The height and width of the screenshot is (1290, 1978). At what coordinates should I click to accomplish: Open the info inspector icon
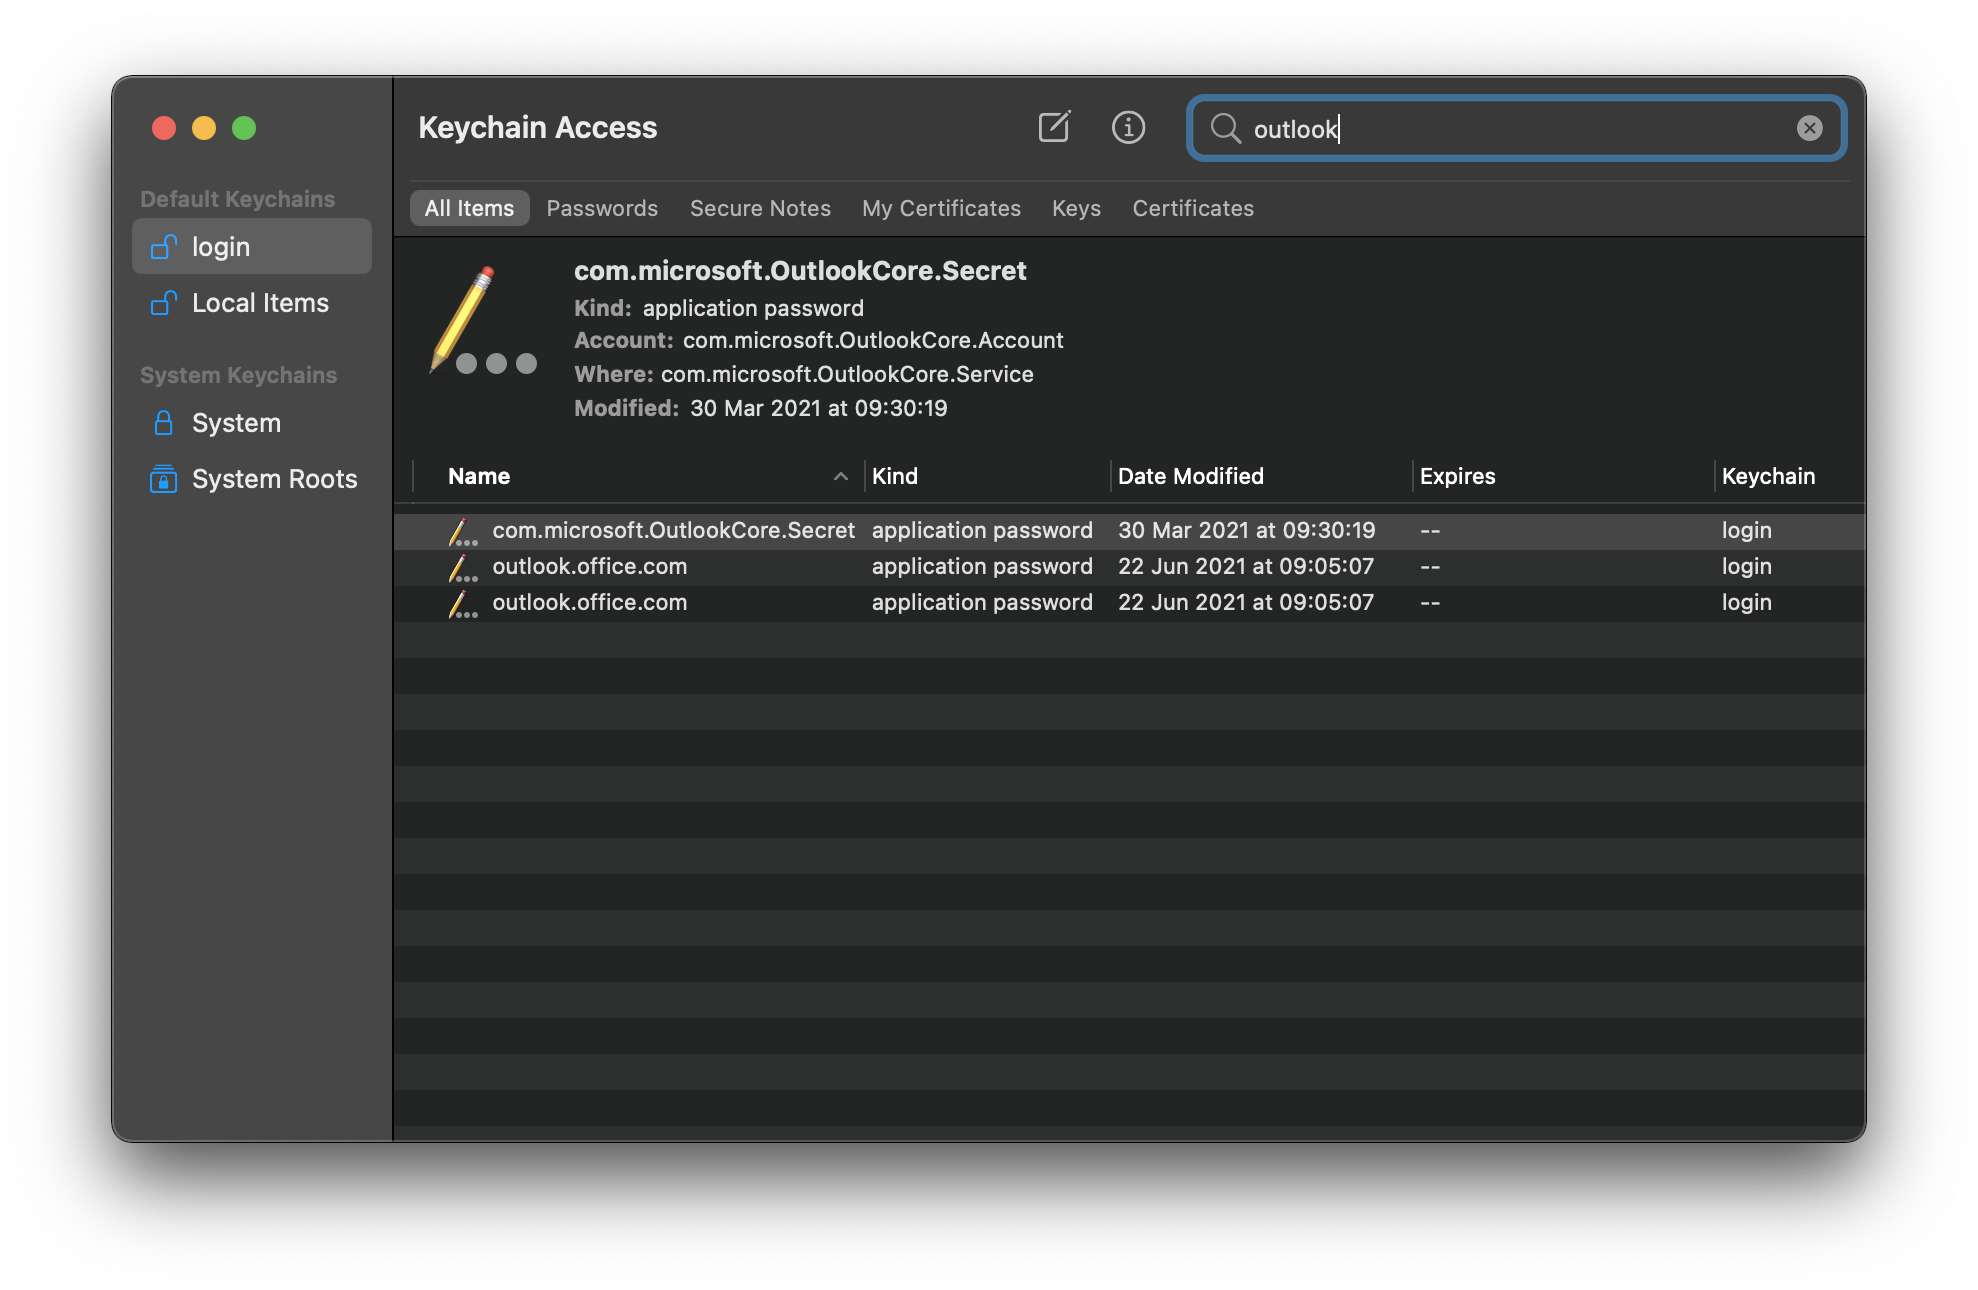click(1128, 127)
